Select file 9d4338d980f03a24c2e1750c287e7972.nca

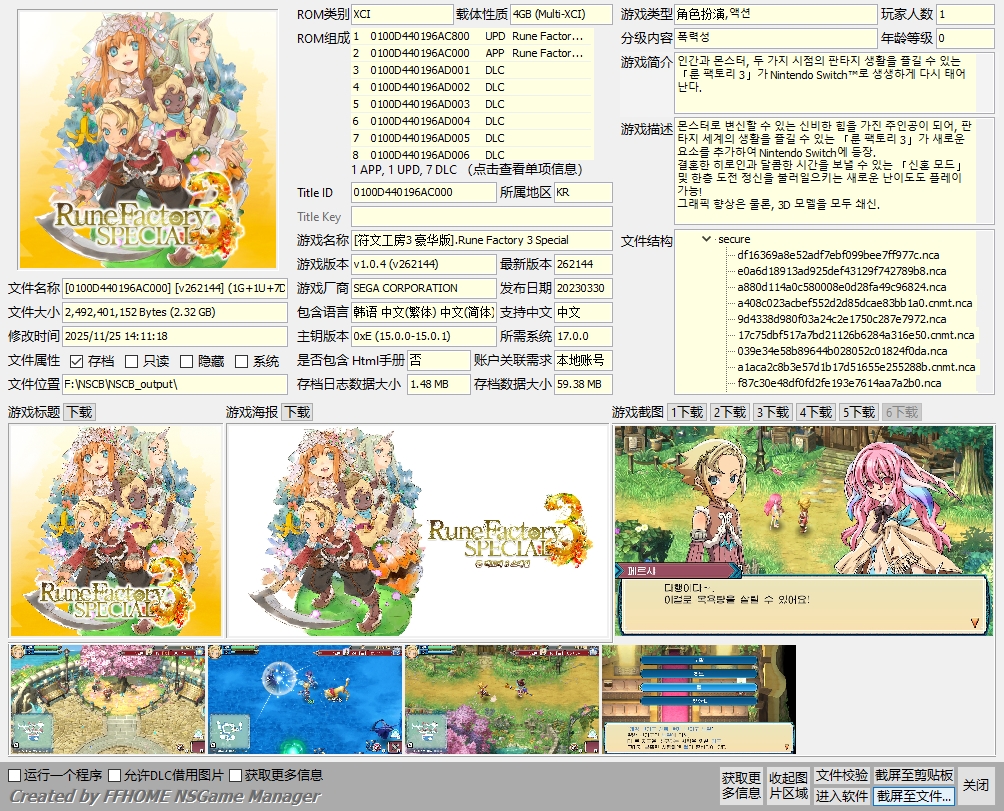click(x=841, y=319)
